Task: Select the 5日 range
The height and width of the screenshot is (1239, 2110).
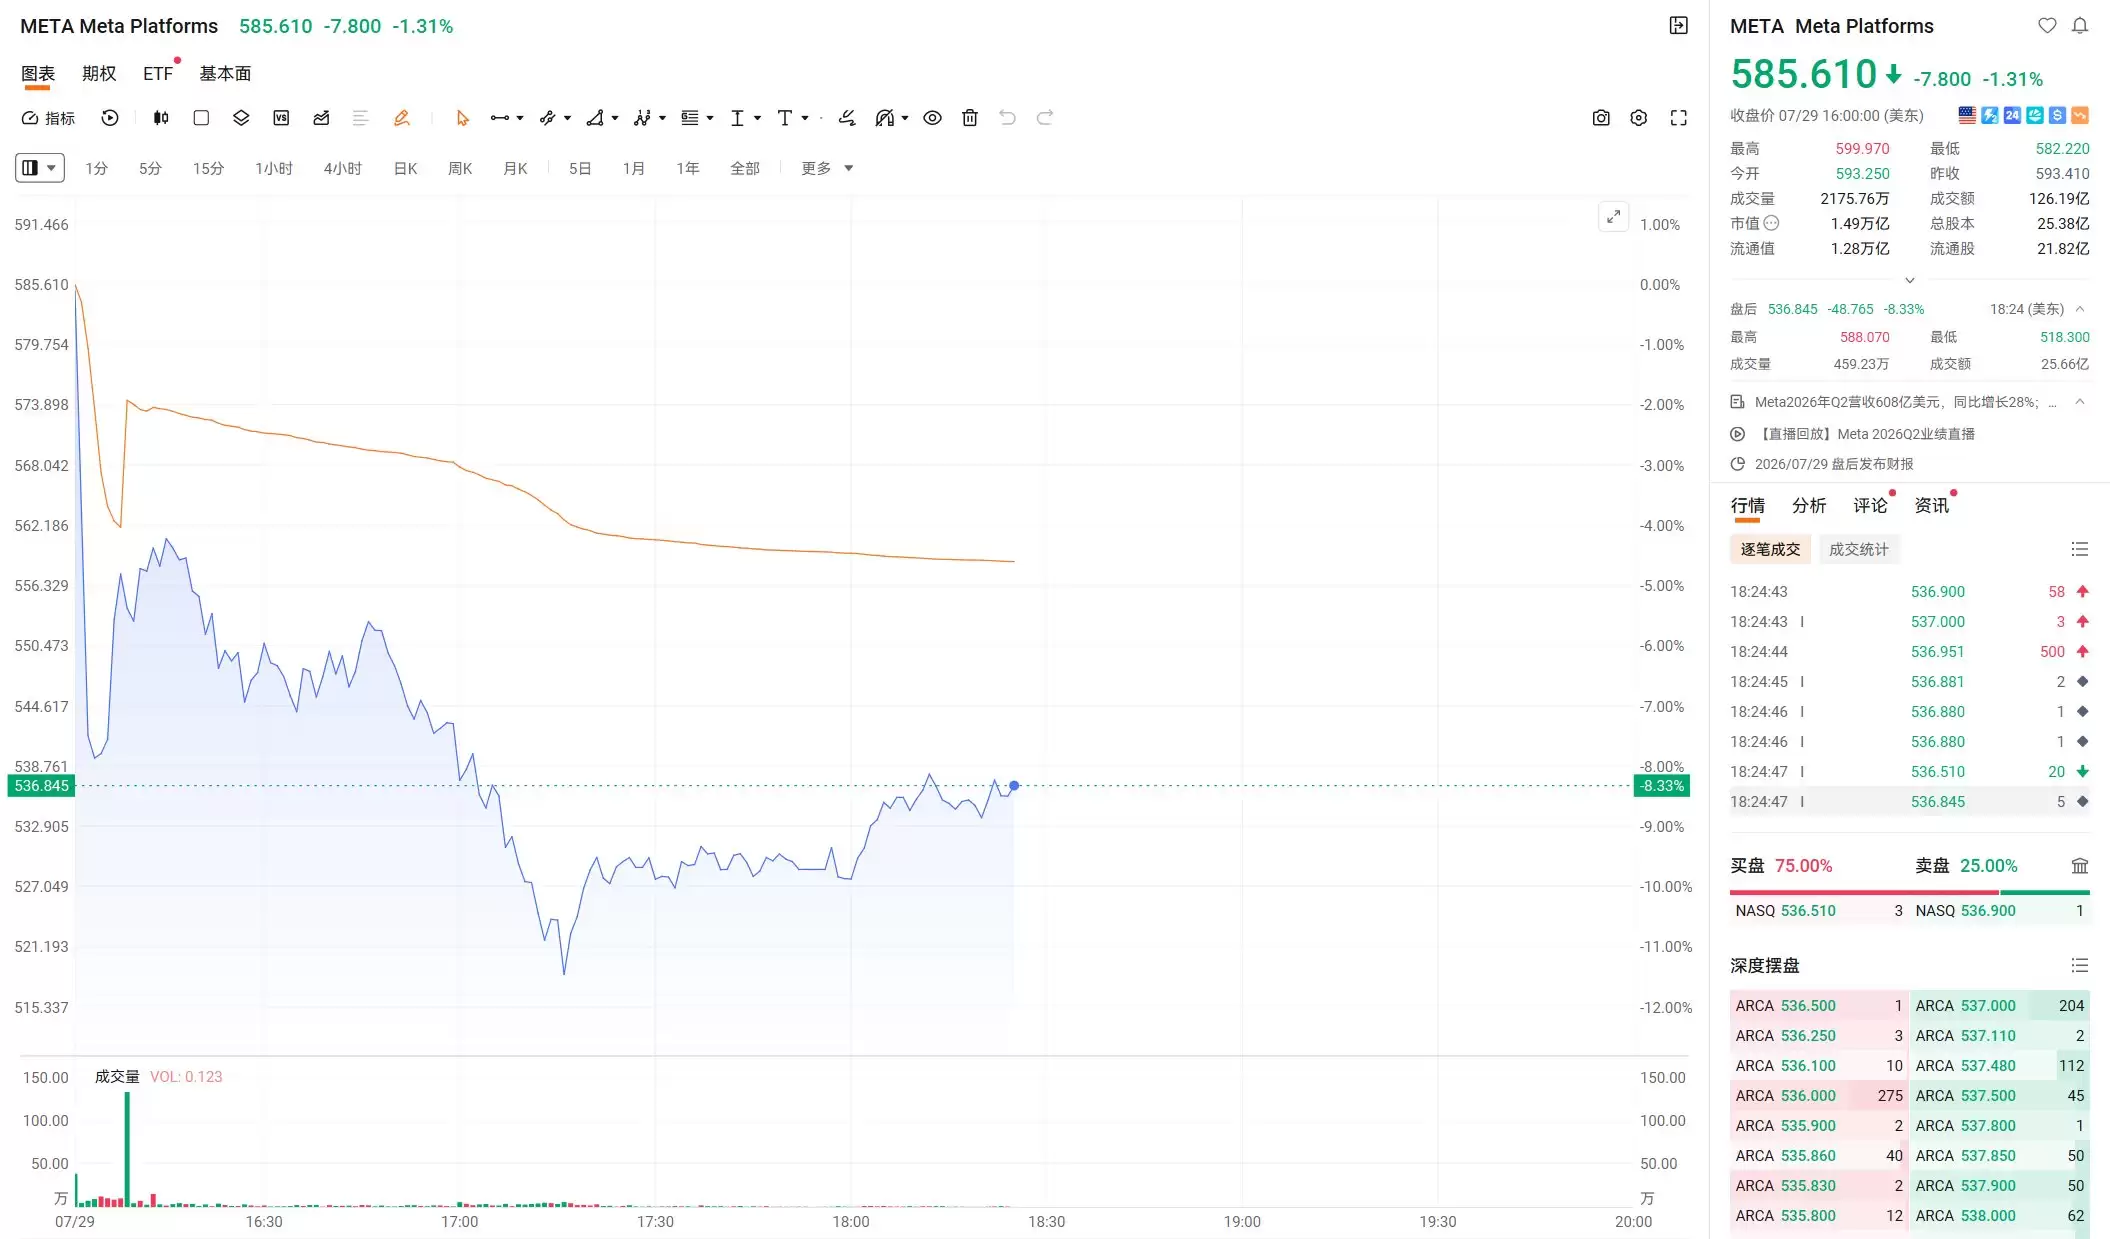Action: tap(580, 168)
